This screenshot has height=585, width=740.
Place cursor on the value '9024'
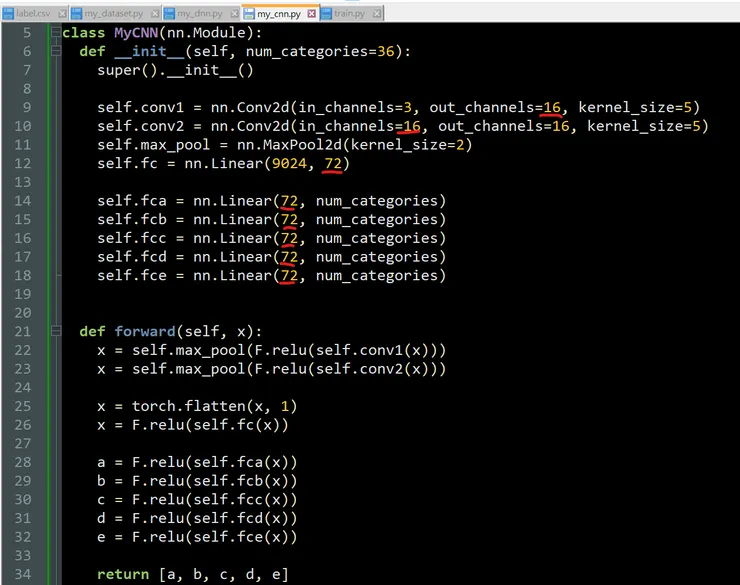pos(289,163)
